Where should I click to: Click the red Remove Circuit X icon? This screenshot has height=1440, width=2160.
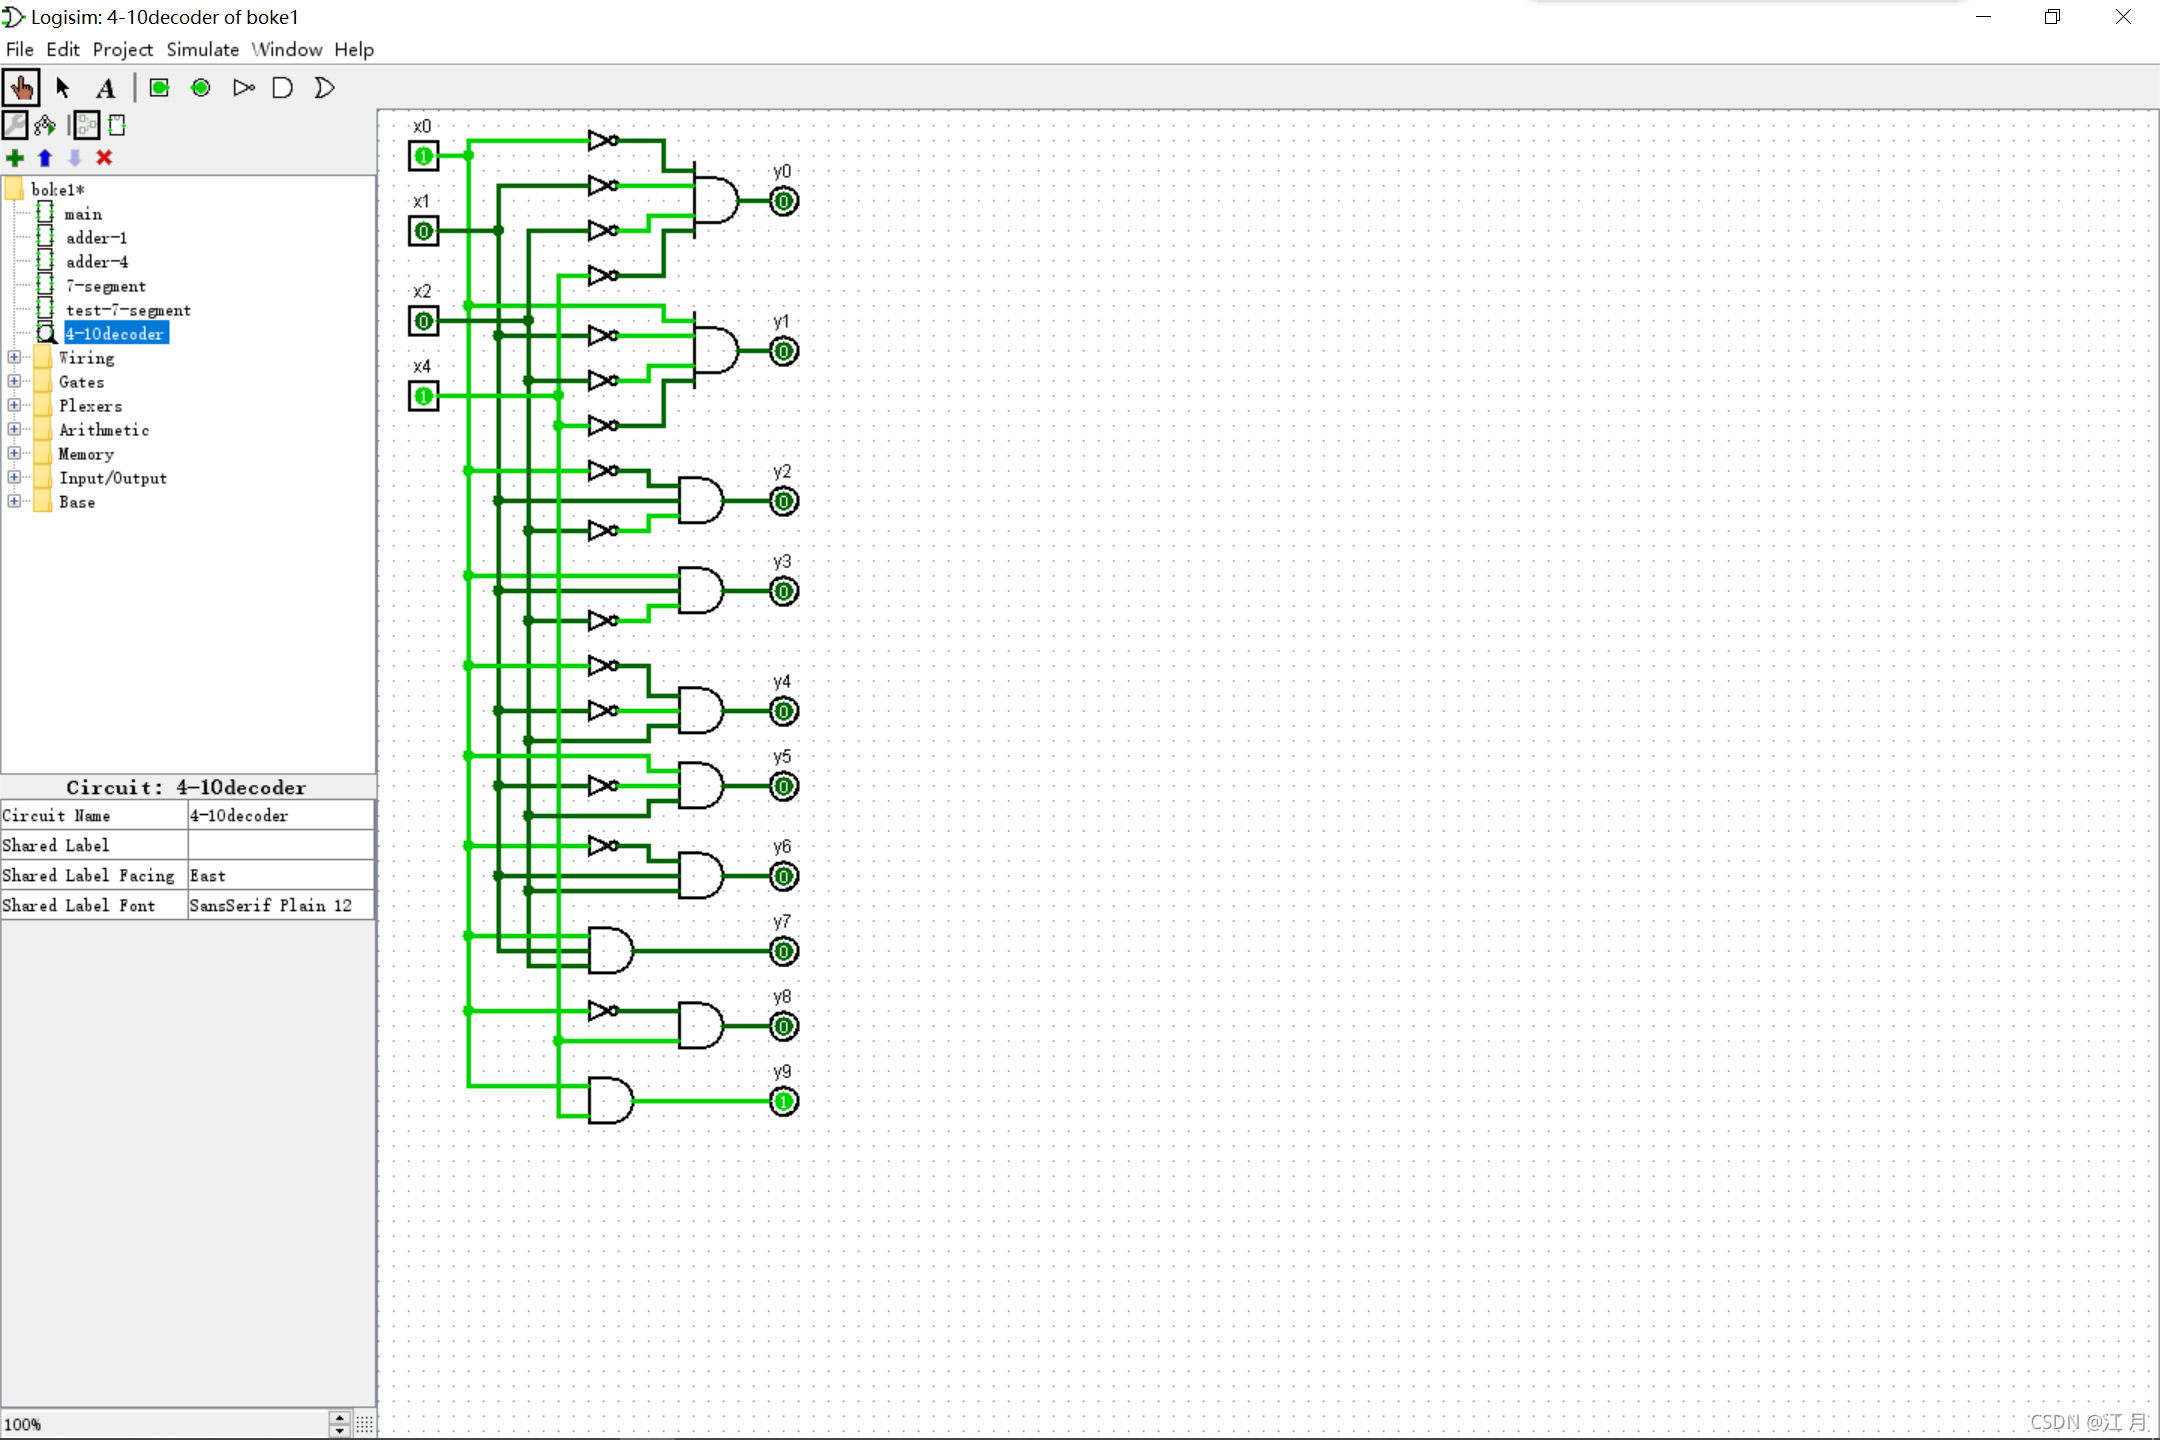pos(104,158)
